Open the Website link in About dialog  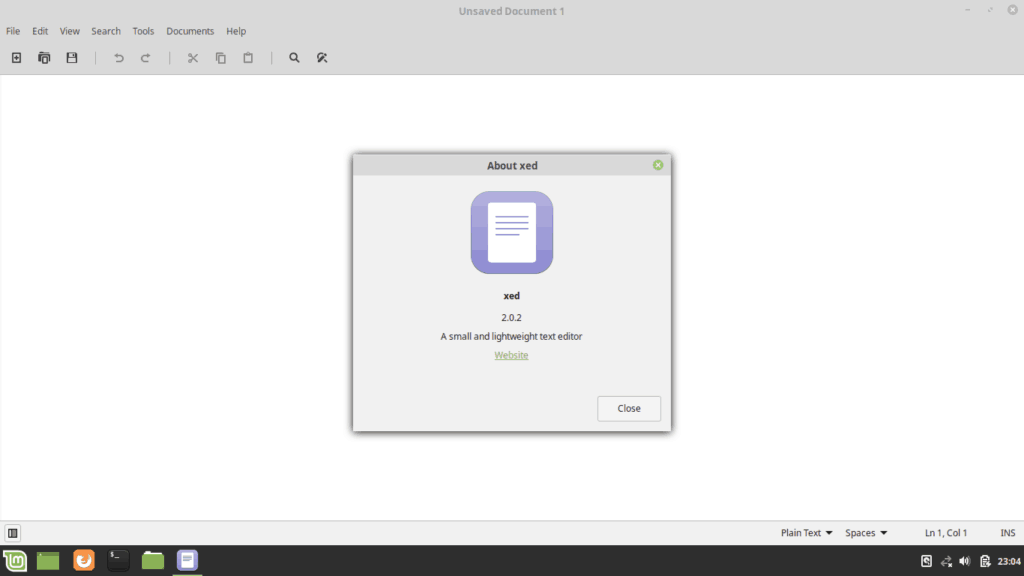coord(511,355)
